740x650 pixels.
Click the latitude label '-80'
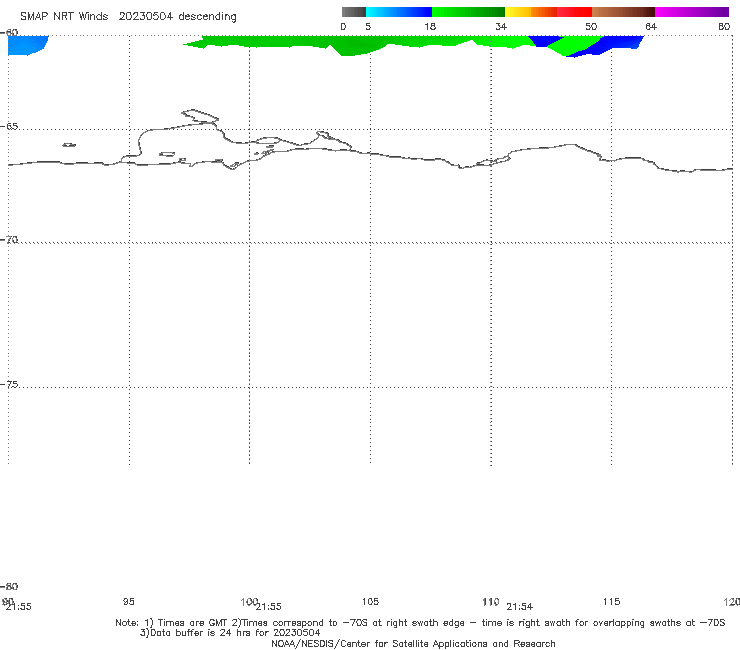[9, 586]
